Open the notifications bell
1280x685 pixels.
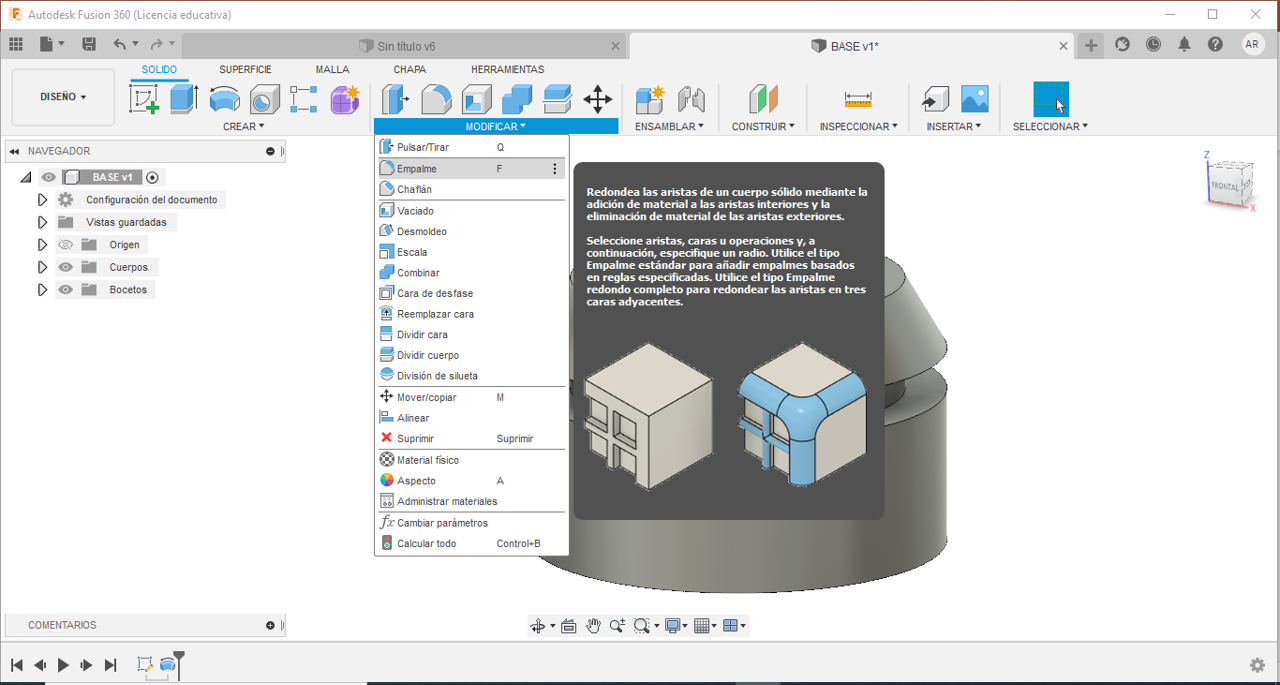click(1184, 45)
